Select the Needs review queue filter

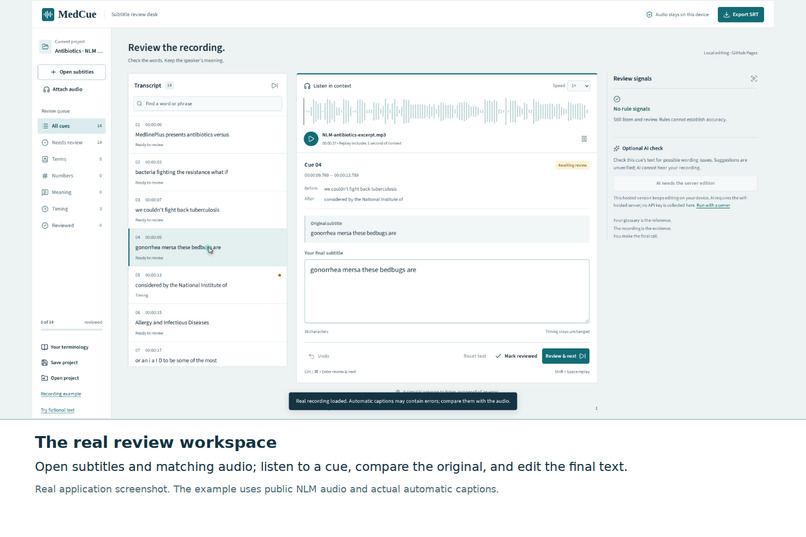coord(71,142)
